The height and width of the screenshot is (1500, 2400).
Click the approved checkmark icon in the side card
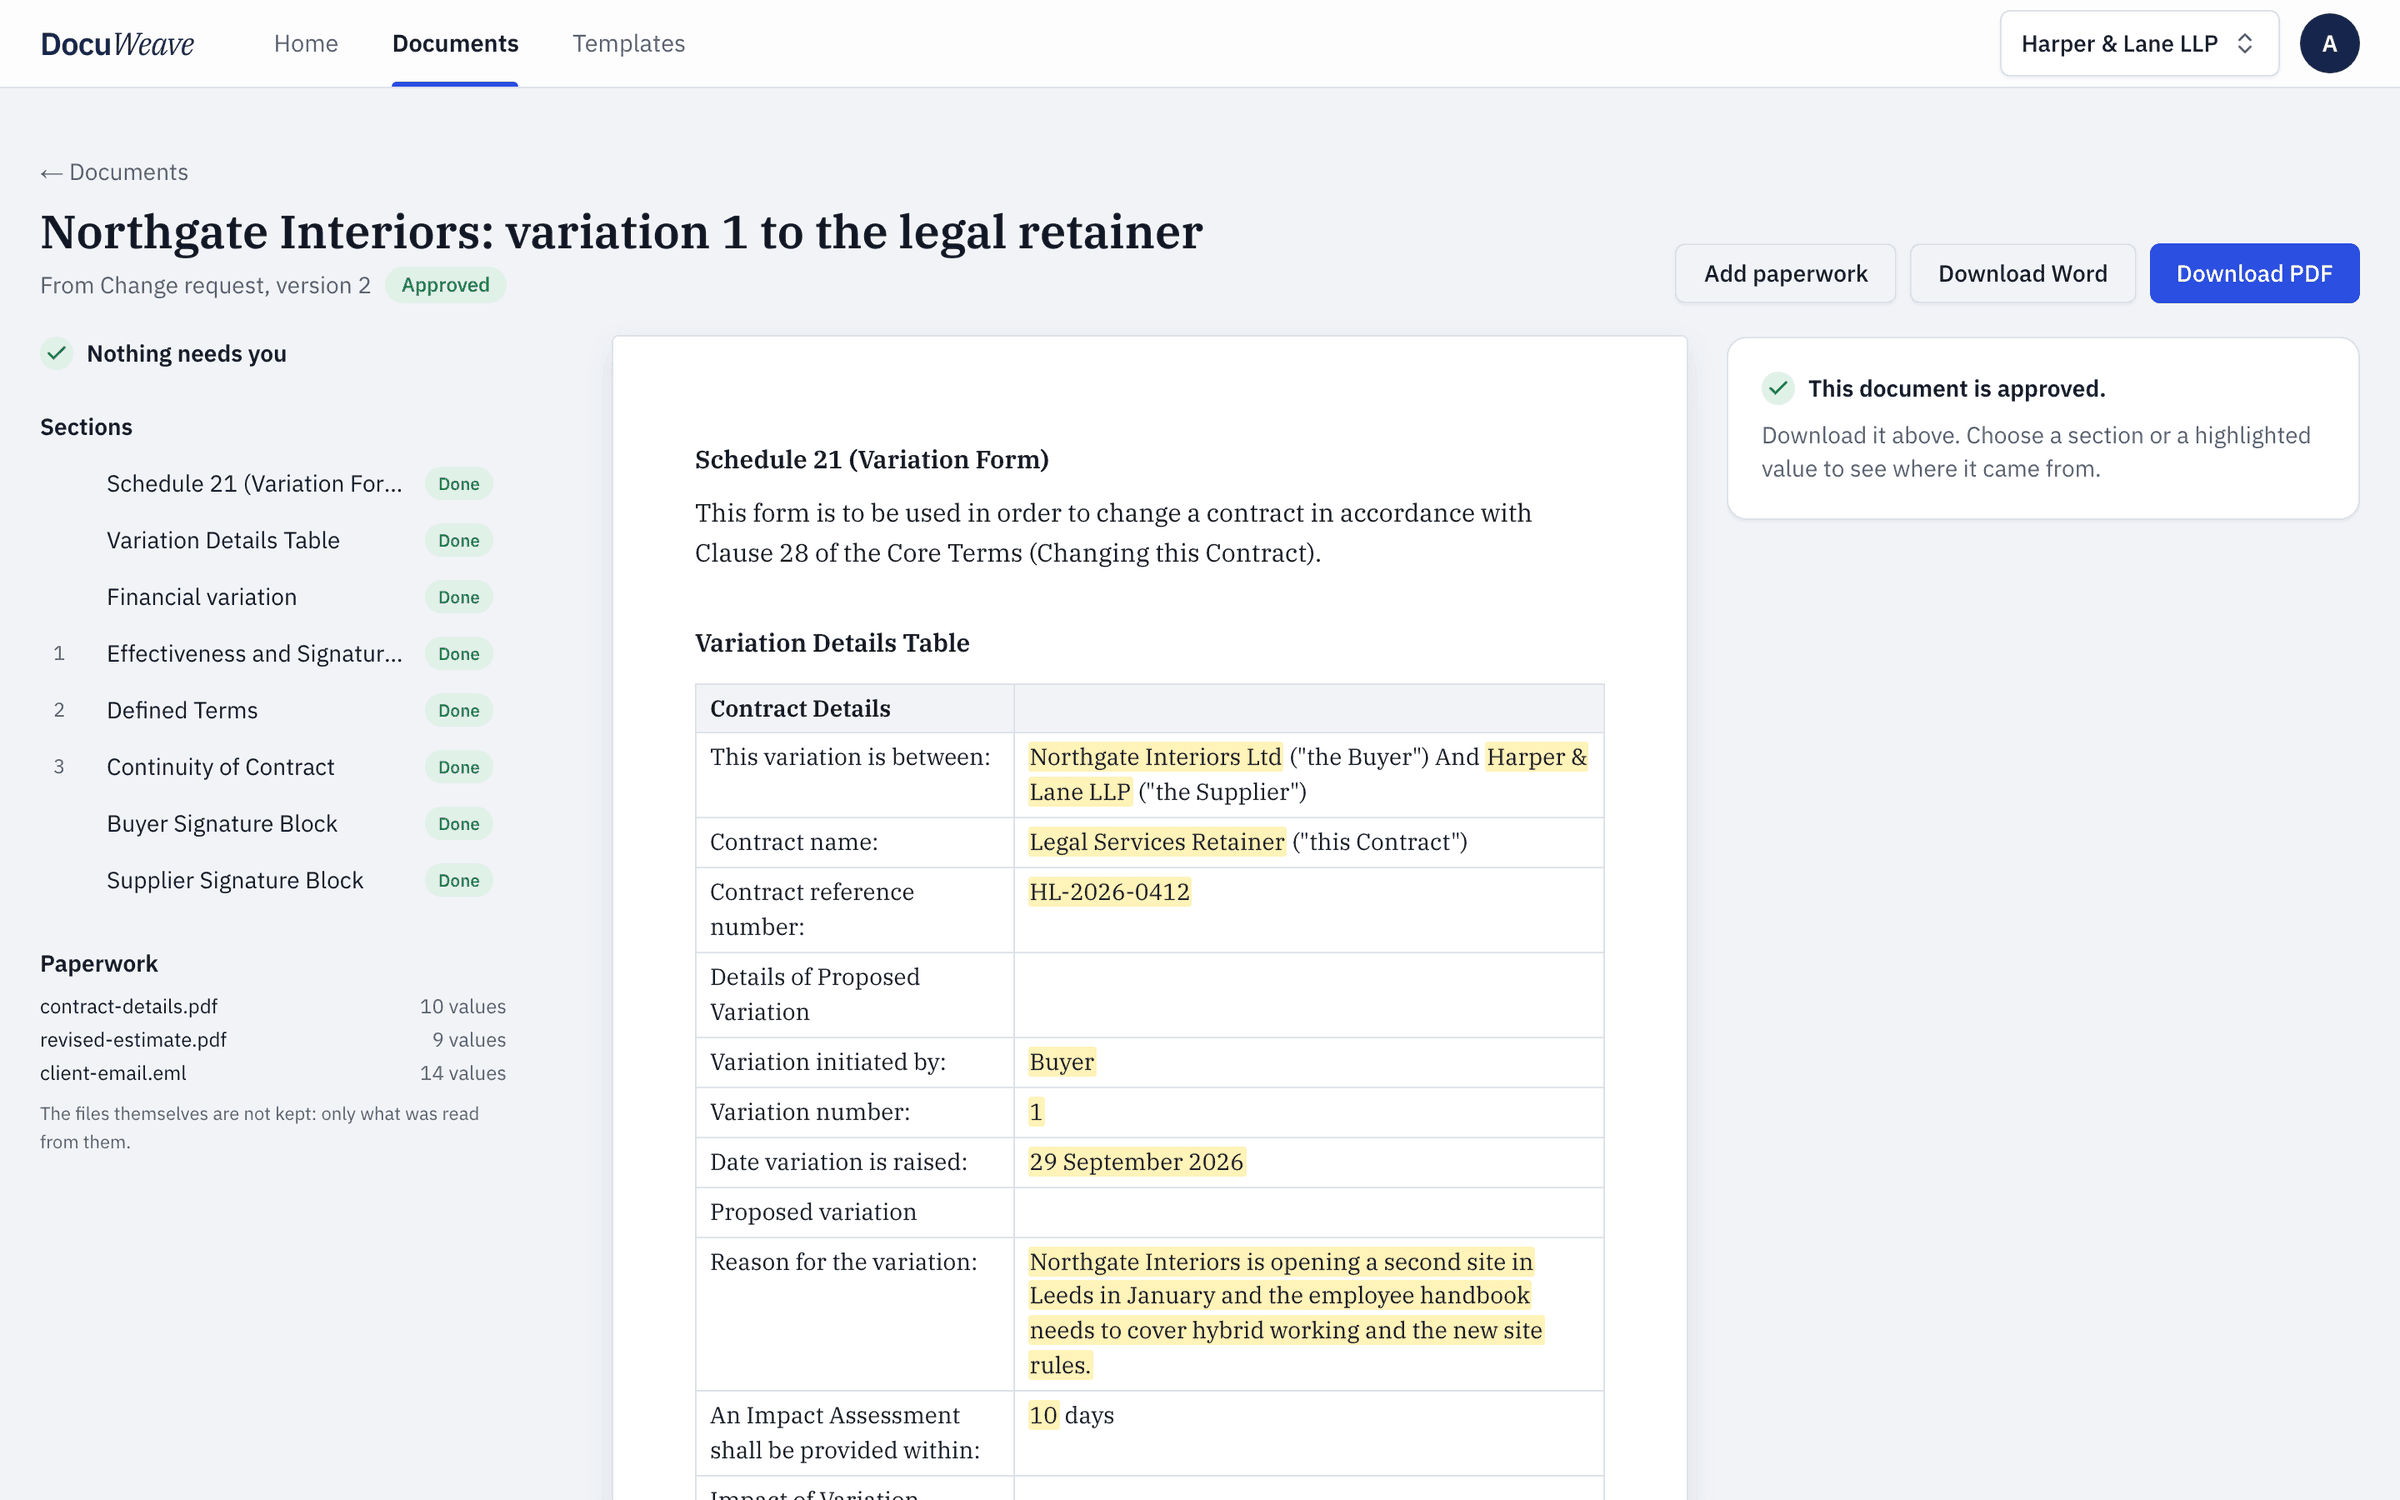point(1778,388)
